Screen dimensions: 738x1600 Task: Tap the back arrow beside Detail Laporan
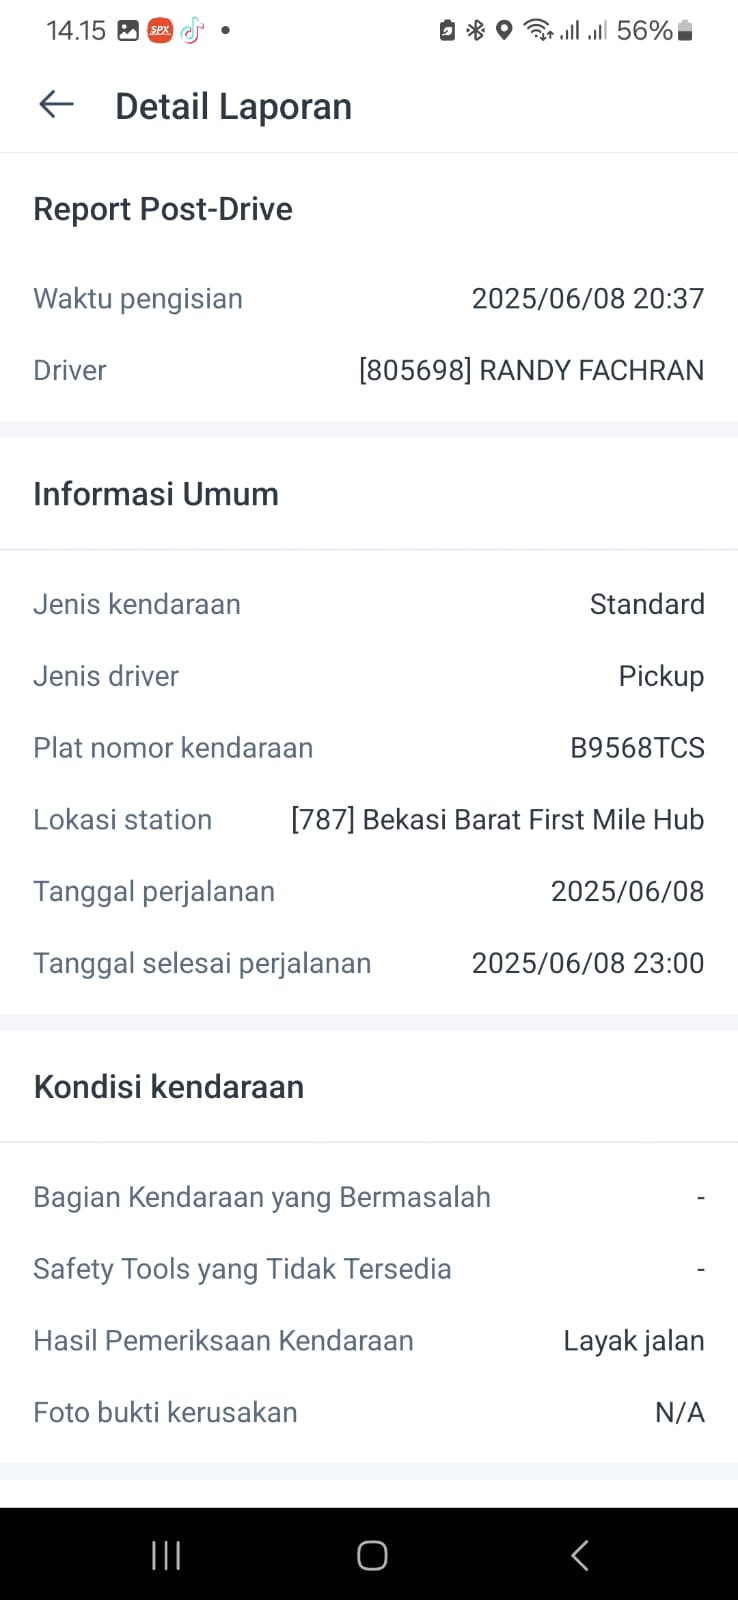tap(56, 105)
